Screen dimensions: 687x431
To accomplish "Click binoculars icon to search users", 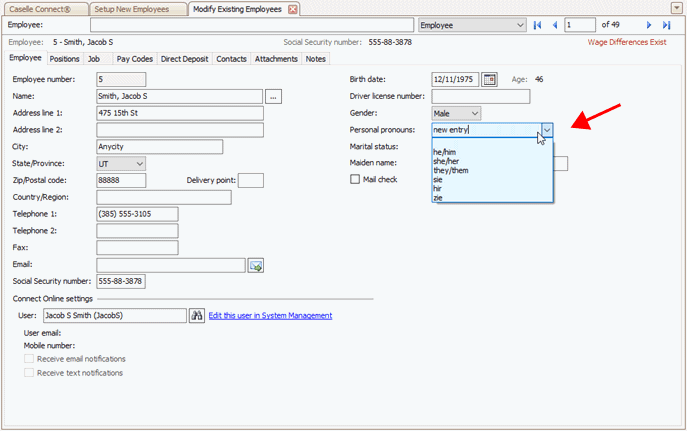I will pyautogui.click(x=197, y=315).
